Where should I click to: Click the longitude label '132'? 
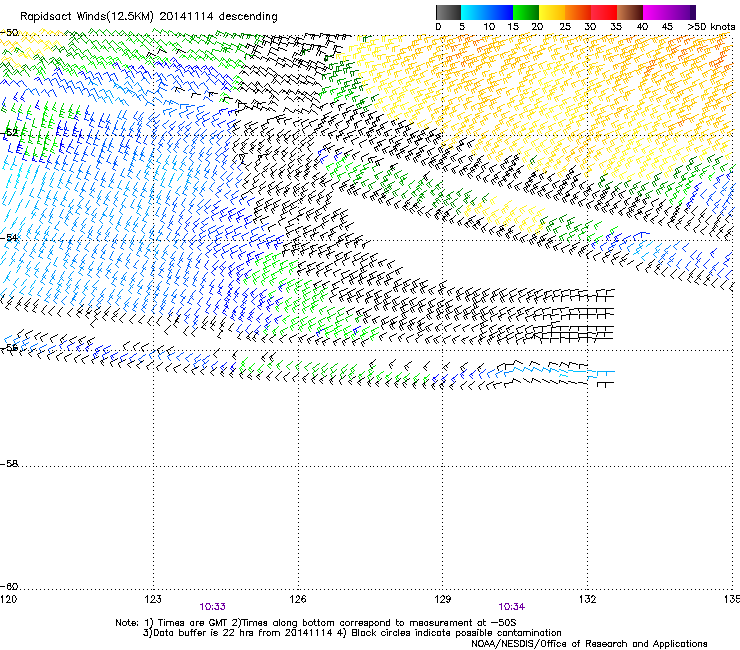588,599
